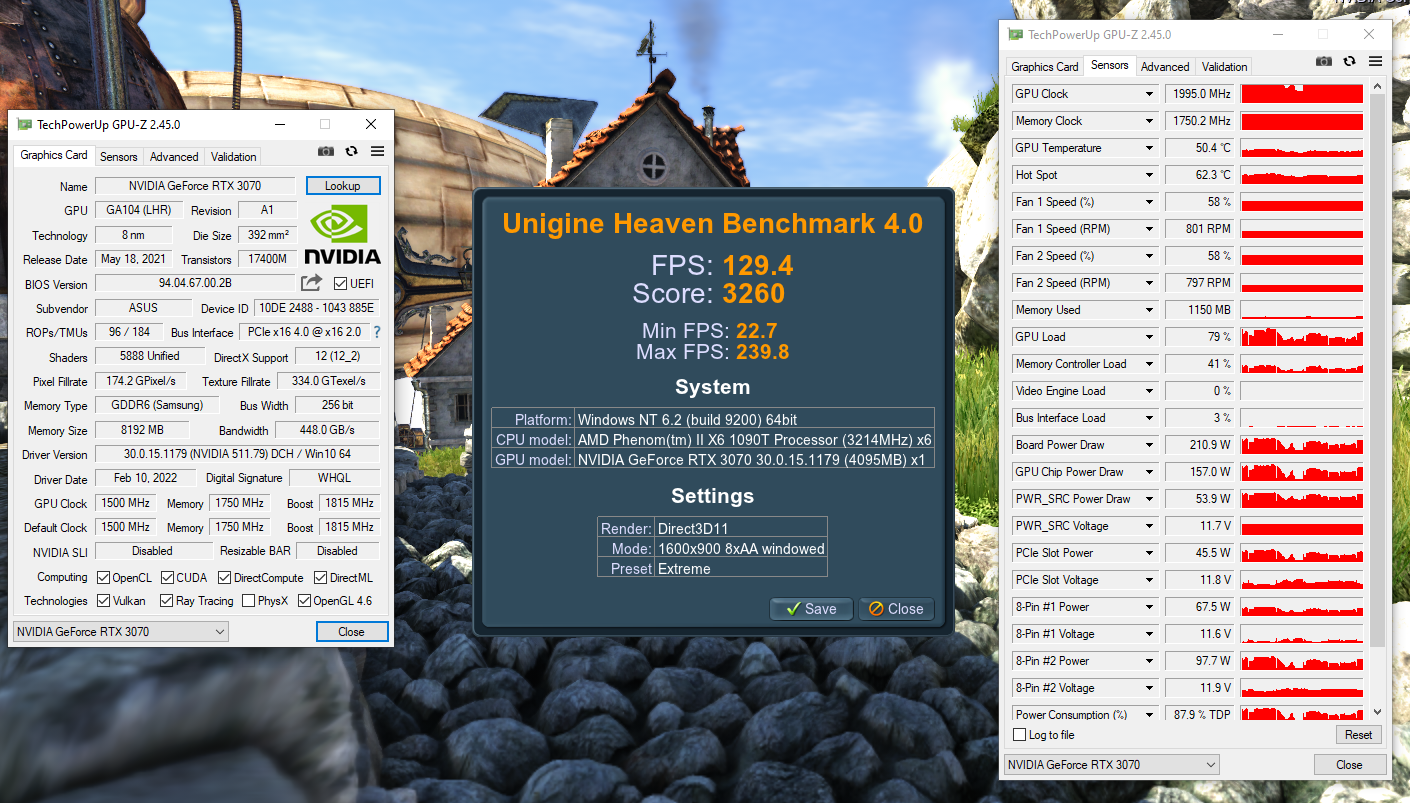Viewport: 1410px width, 803px height.
Task: Click GPU-Z title bar icon in Sensors window
Action: tap(1016, 35)
